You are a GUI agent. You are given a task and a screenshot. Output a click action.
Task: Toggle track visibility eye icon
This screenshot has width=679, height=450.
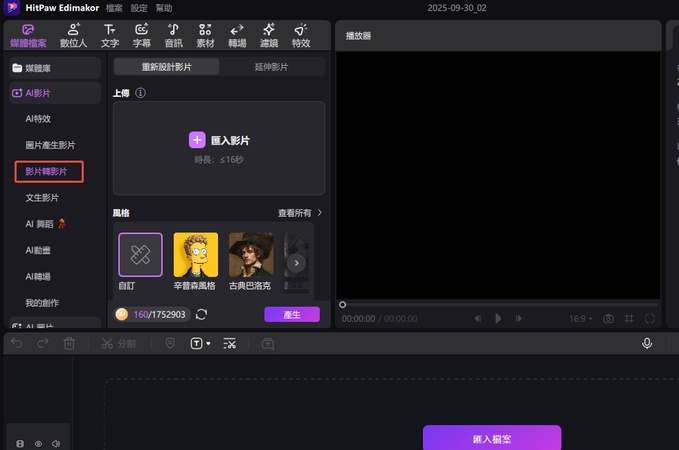click(x=38, y=443)
